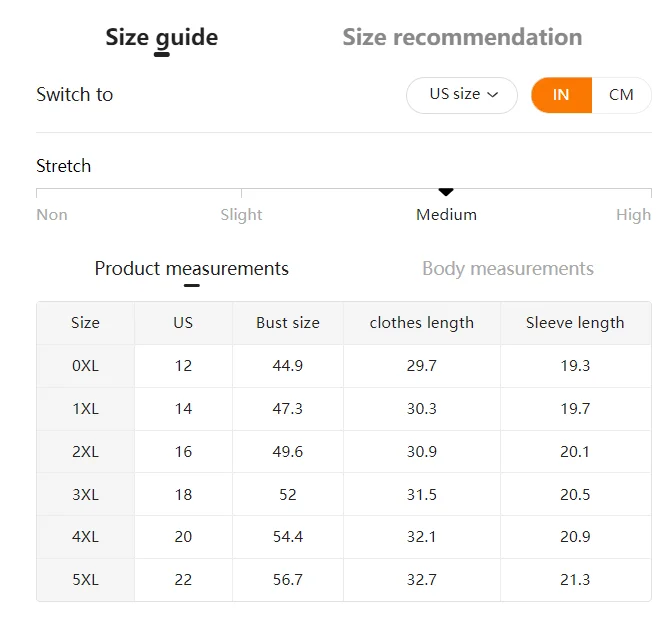Click the Sleeve length column header
The width and height of the screenshot is (666, 619).
(575, 323)
